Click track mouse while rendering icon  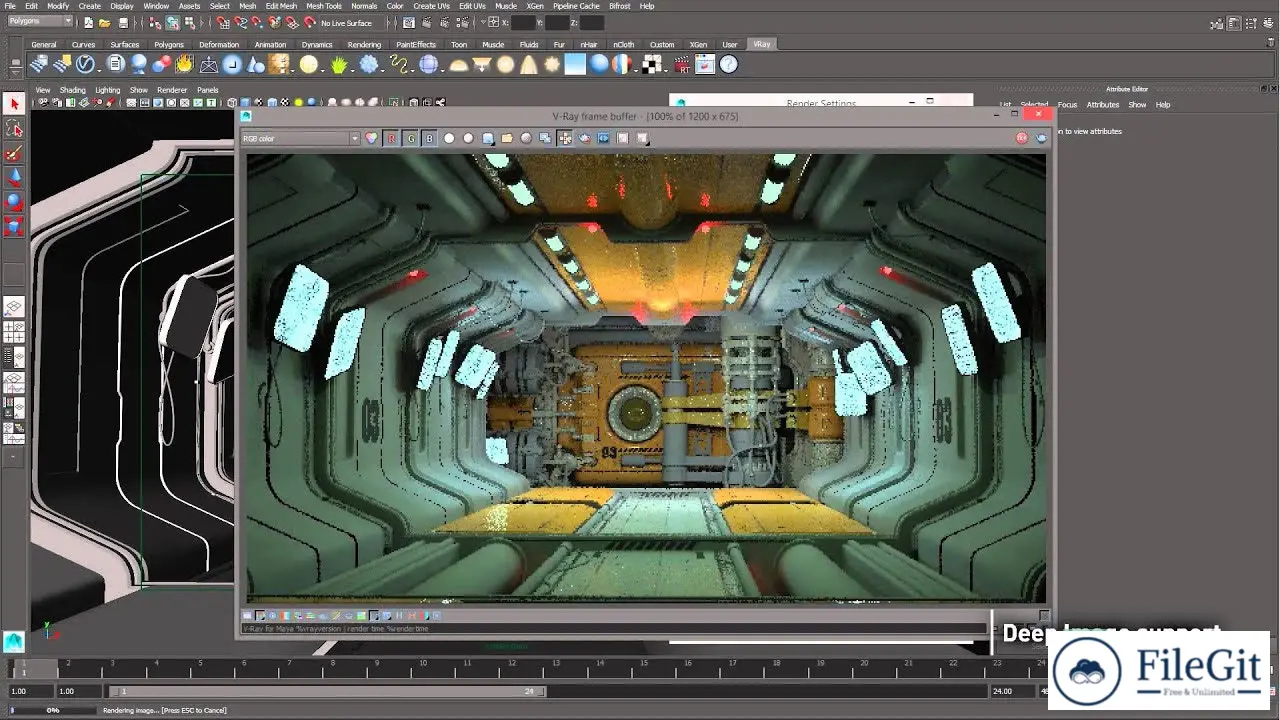coord(565,138)
